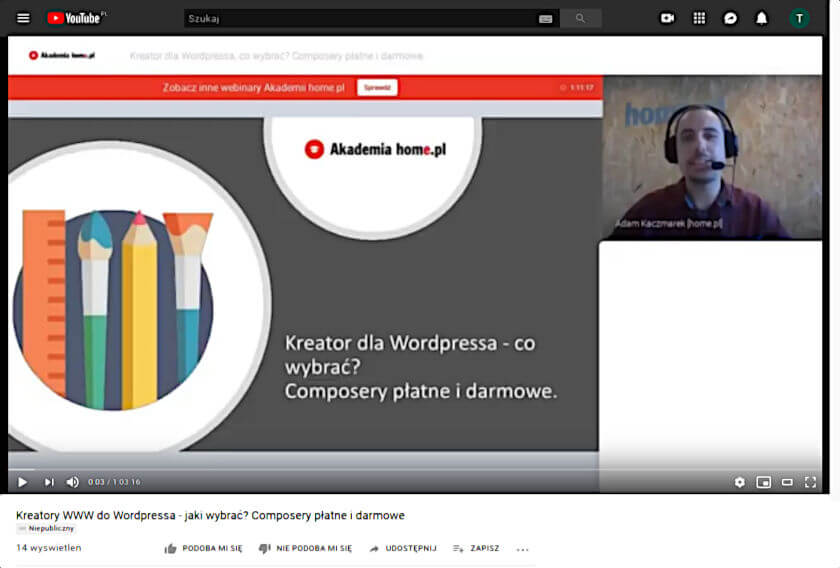This screenshot has width=840, height=568.
Task: Enable the miniplayer mode
Action: click(x=763, y=482)
